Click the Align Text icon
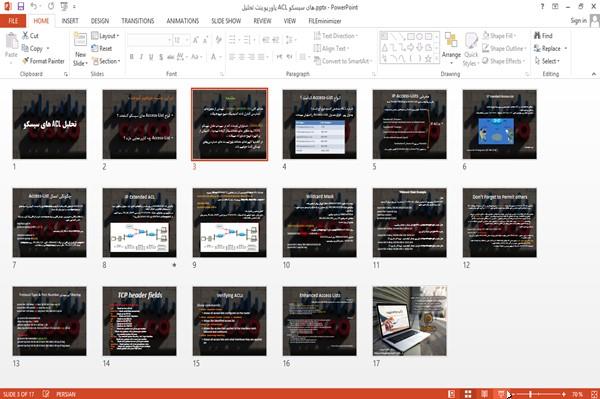Screen dimensions: 600x399 click(x=317, y=48)
